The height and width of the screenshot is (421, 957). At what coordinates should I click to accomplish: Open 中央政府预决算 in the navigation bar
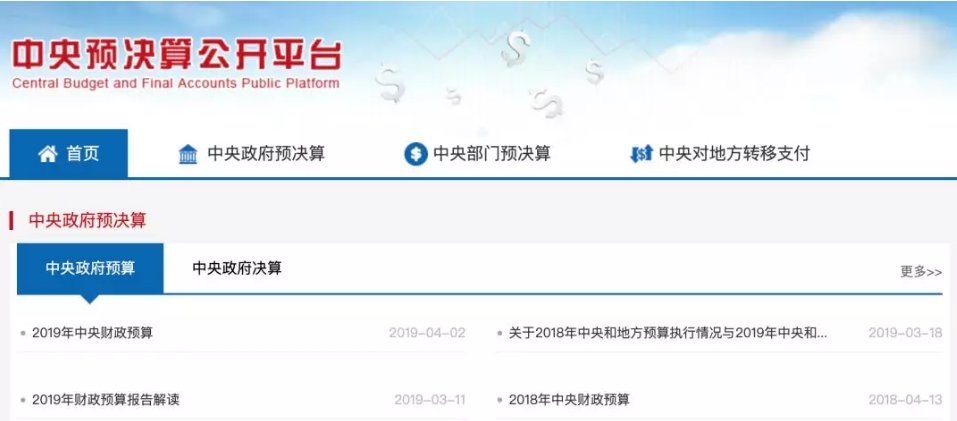coord(266,154)
